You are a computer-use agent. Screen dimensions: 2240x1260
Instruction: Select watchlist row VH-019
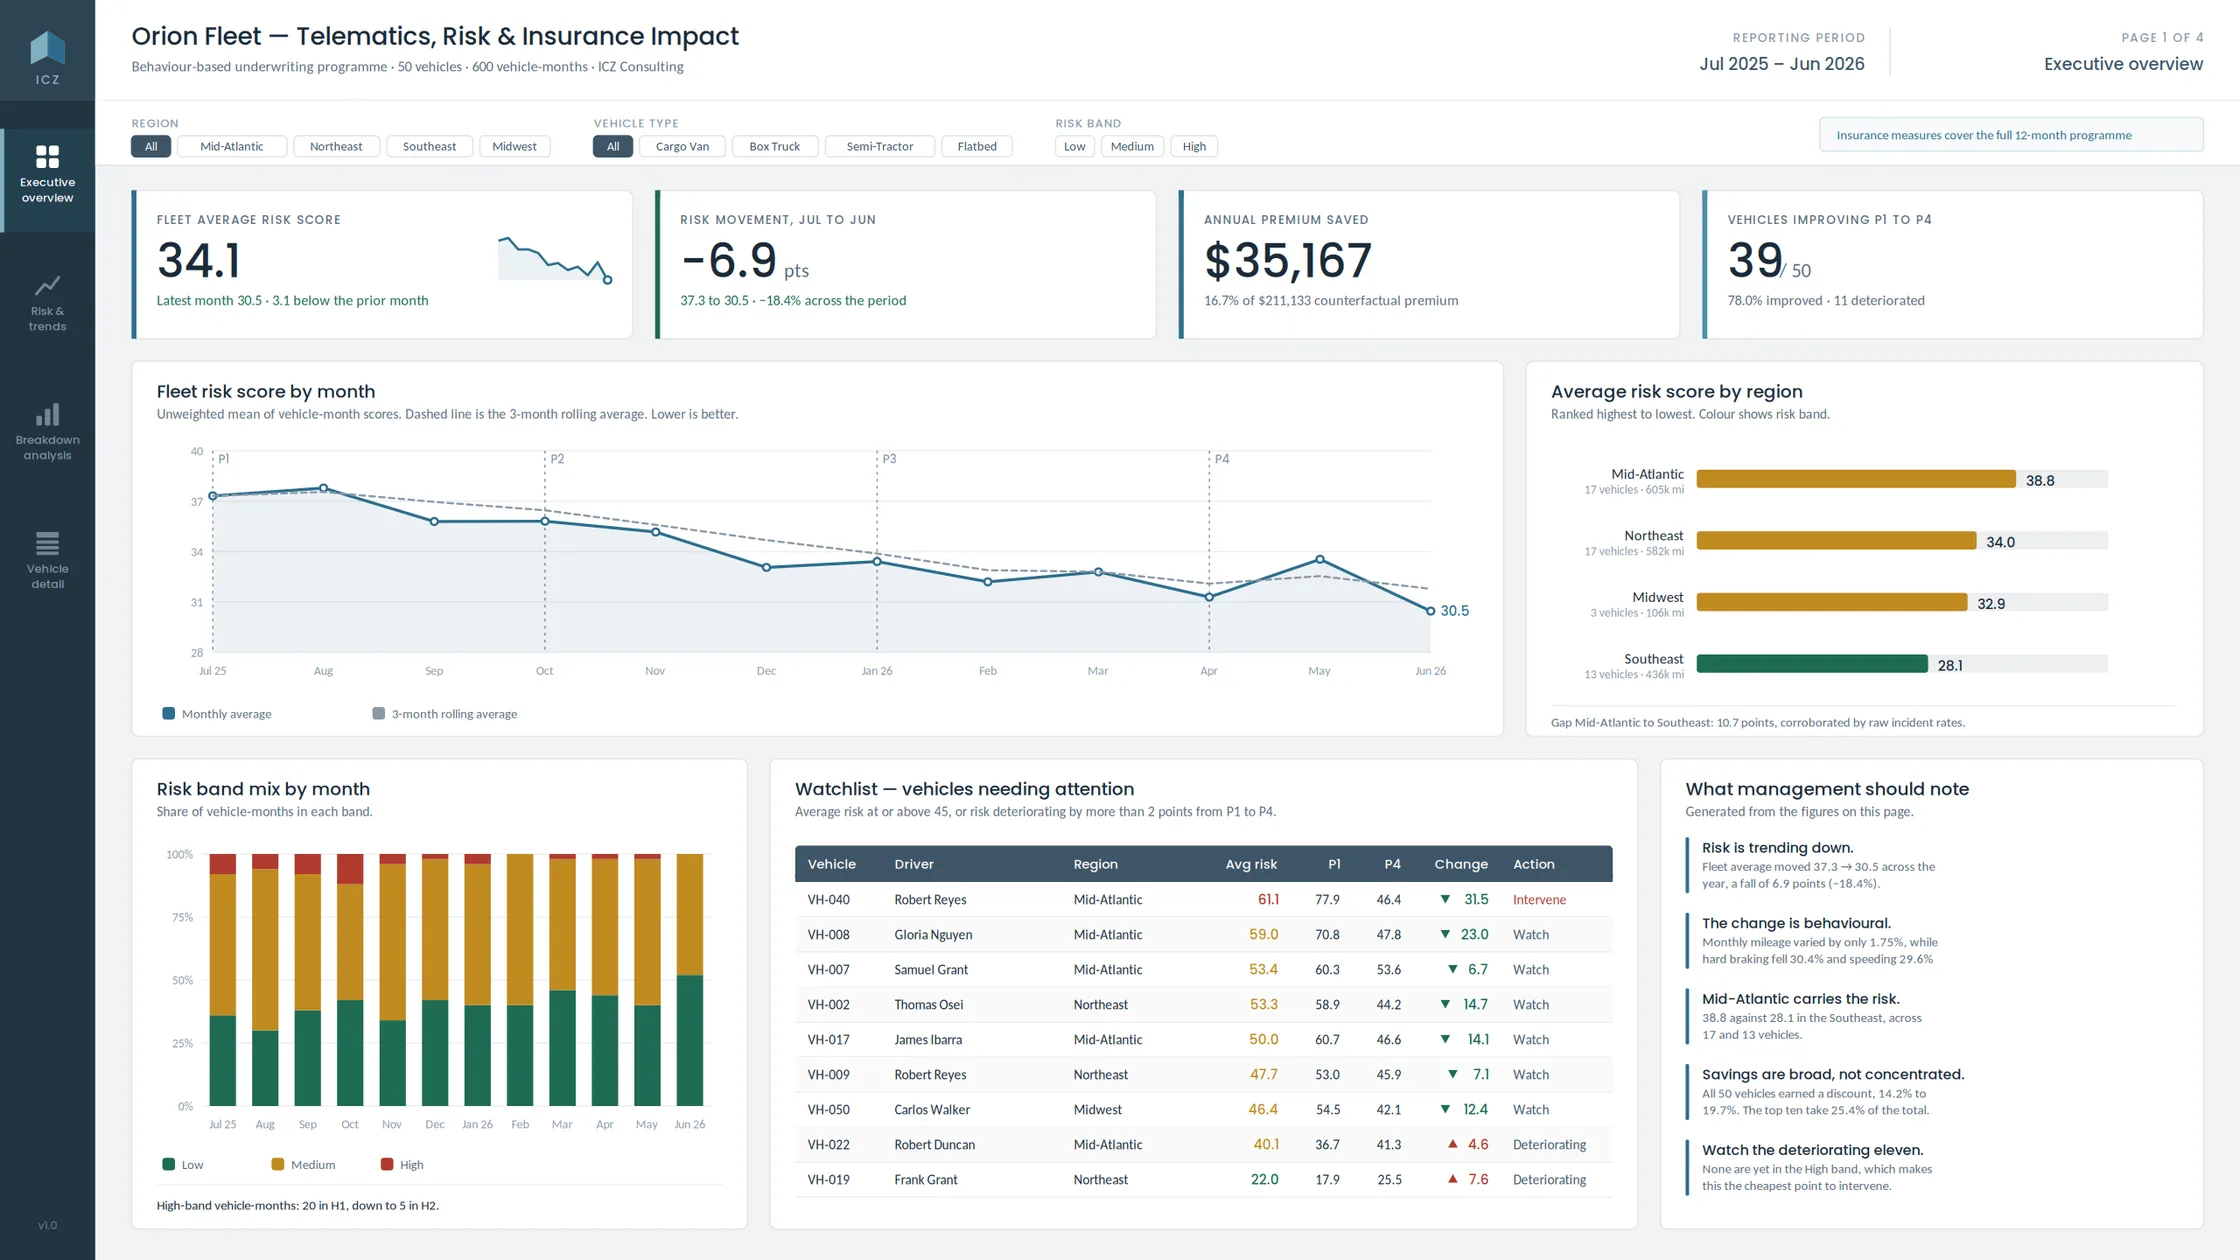pos(1203,1180)
